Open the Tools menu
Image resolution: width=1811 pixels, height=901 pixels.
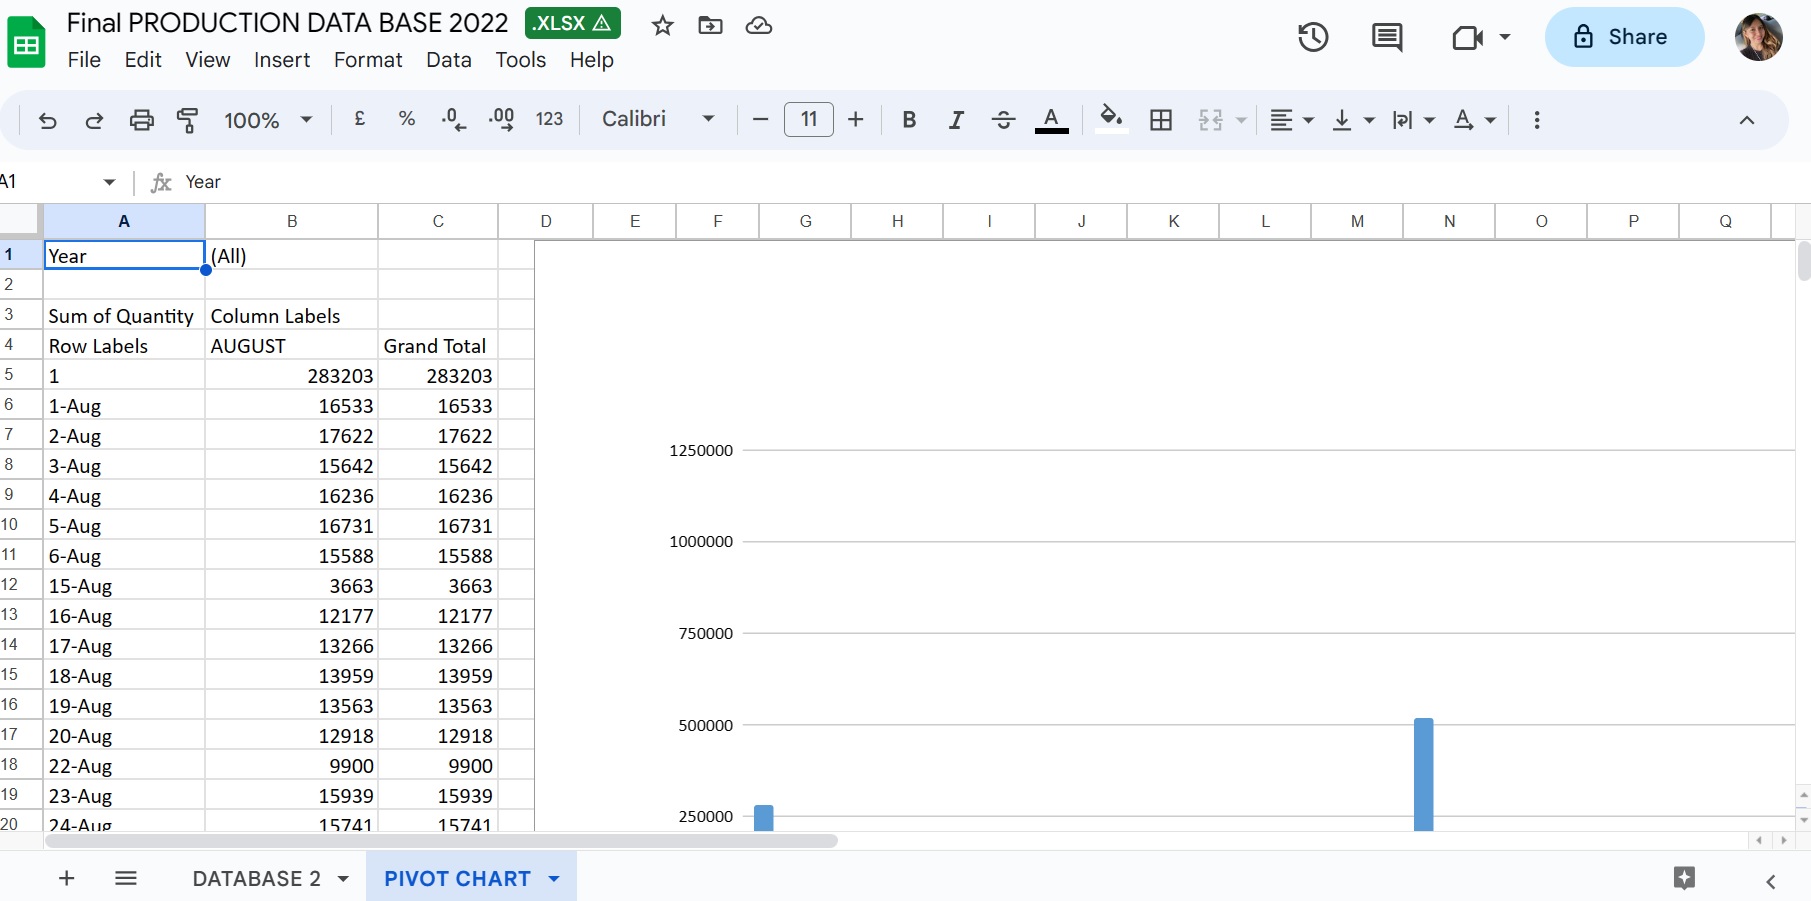(x=521, y=60)
